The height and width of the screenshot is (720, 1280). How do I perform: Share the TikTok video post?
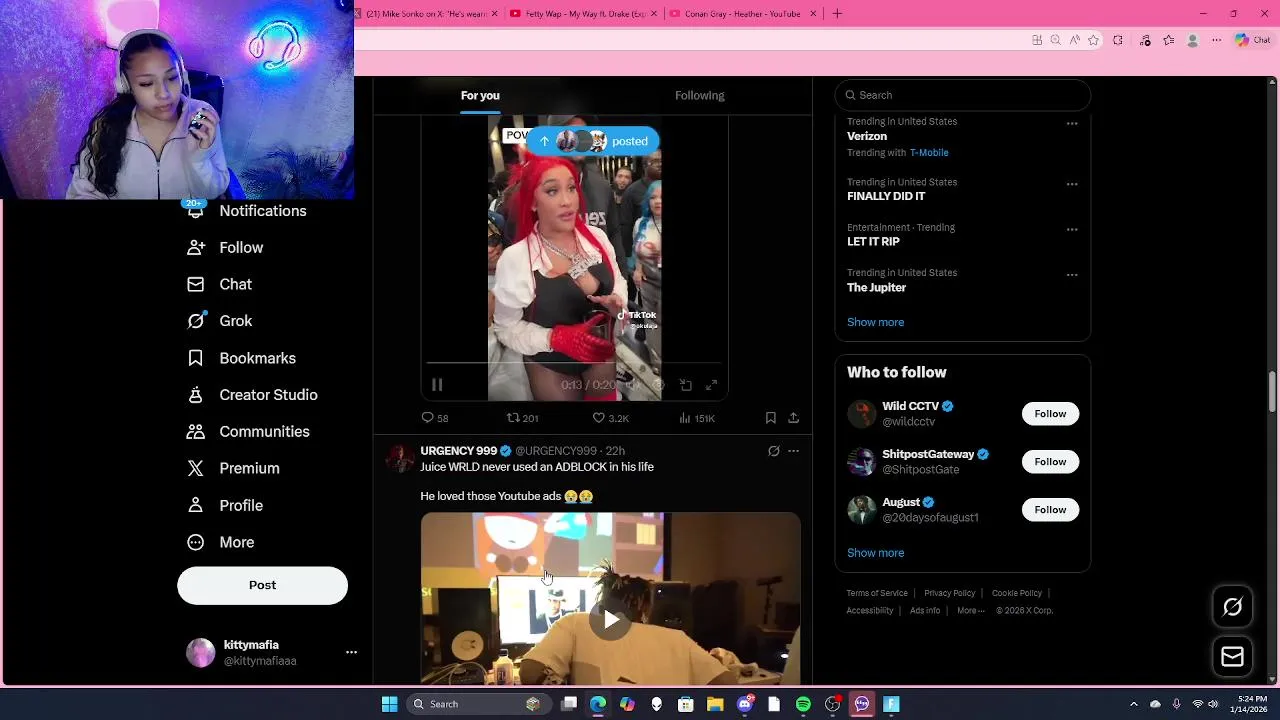click(x=793, y=418)
